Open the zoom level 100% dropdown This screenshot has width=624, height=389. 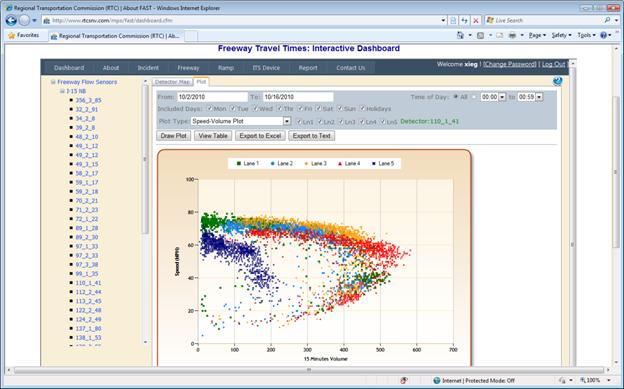594,380
